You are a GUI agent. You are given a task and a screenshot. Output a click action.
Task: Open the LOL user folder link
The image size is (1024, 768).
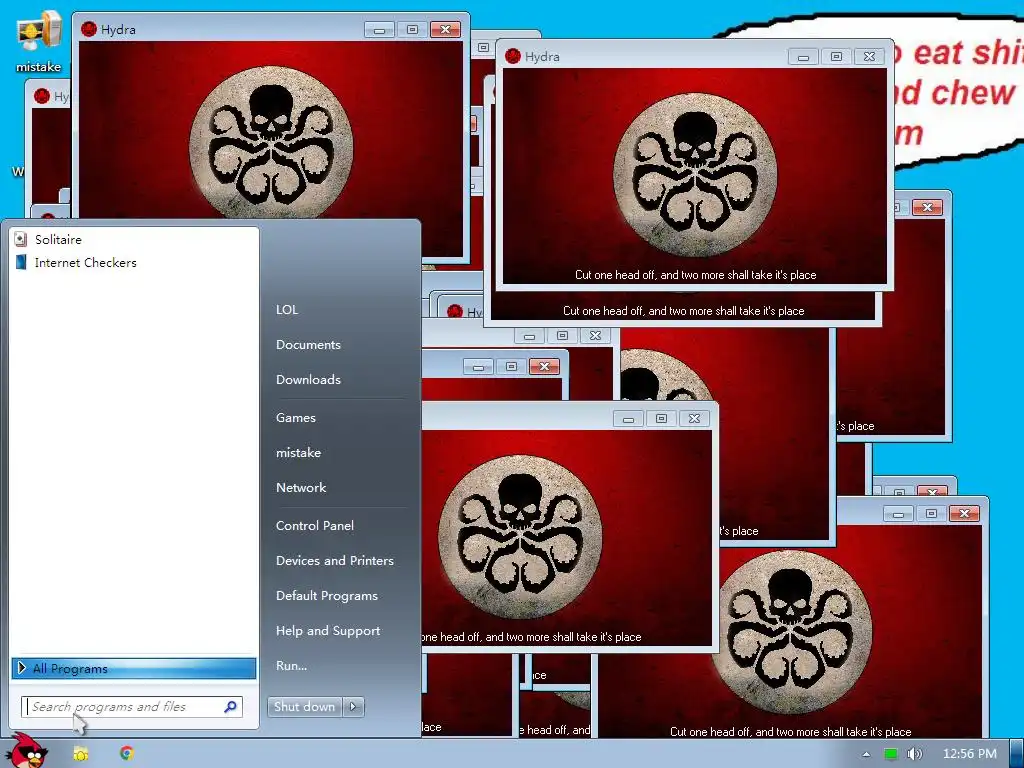pos(287,310)
